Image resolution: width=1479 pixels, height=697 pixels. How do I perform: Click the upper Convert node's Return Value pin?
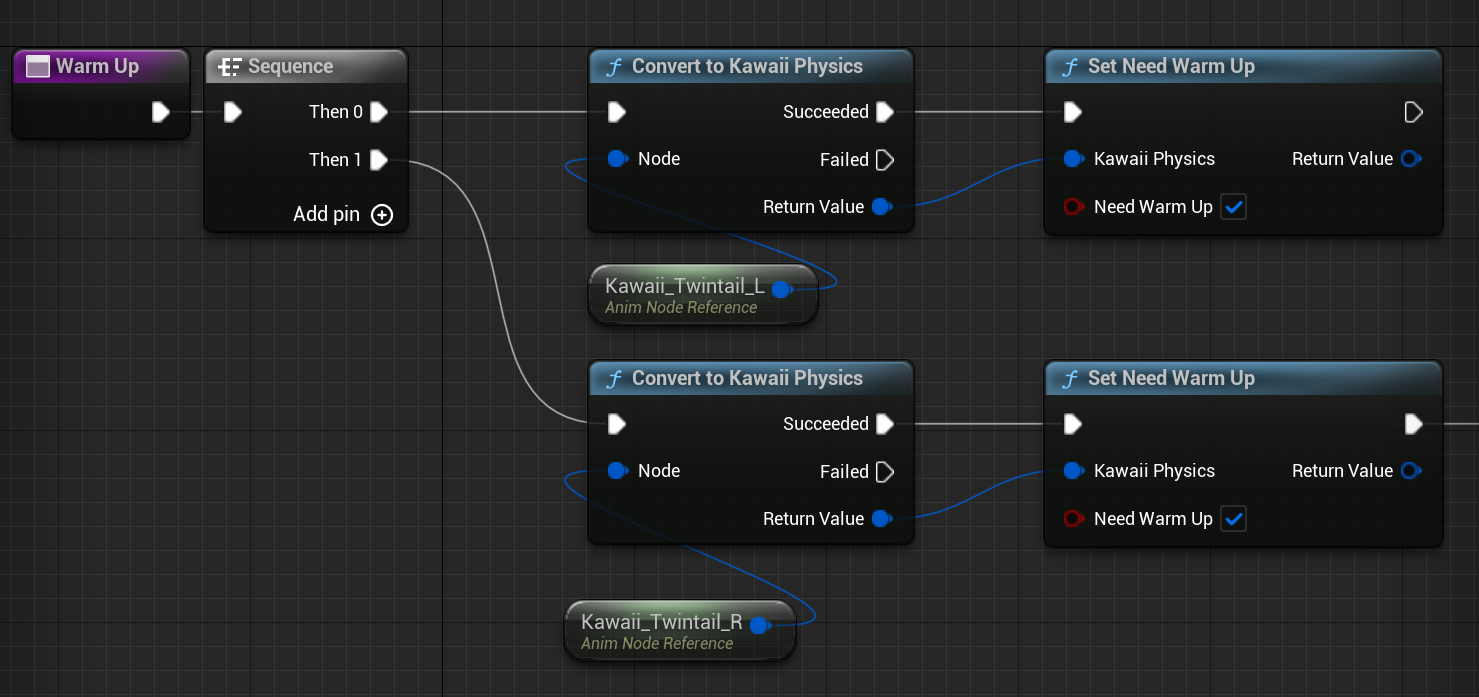point(881,207)
